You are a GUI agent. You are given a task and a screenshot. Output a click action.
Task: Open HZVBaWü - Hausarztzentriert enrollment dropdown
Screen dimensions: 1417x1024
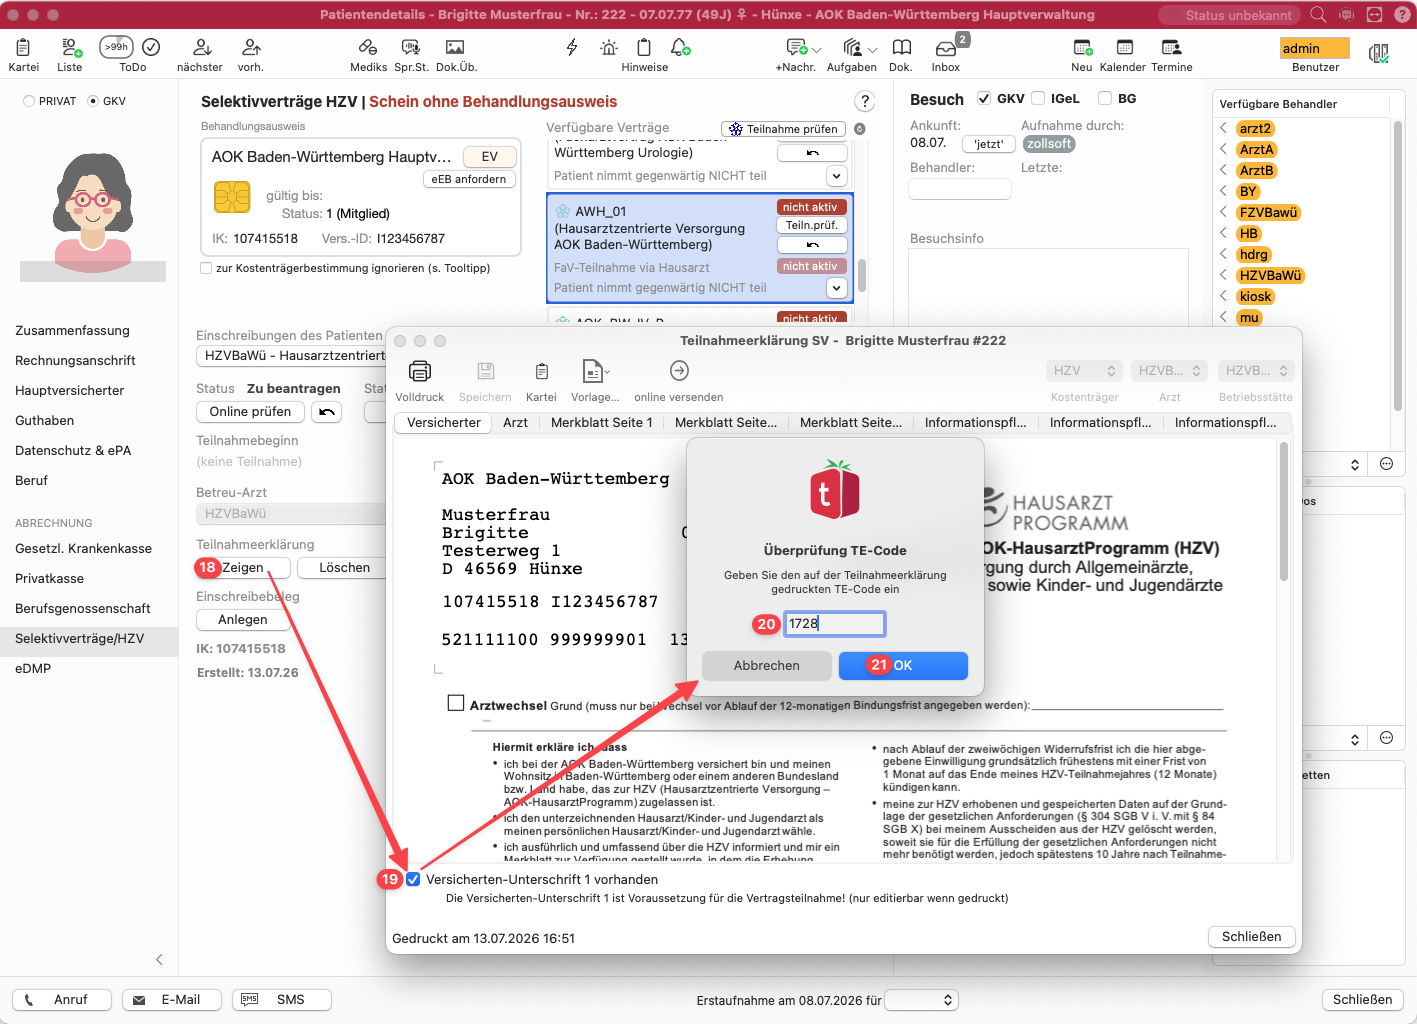click(291, 355)
